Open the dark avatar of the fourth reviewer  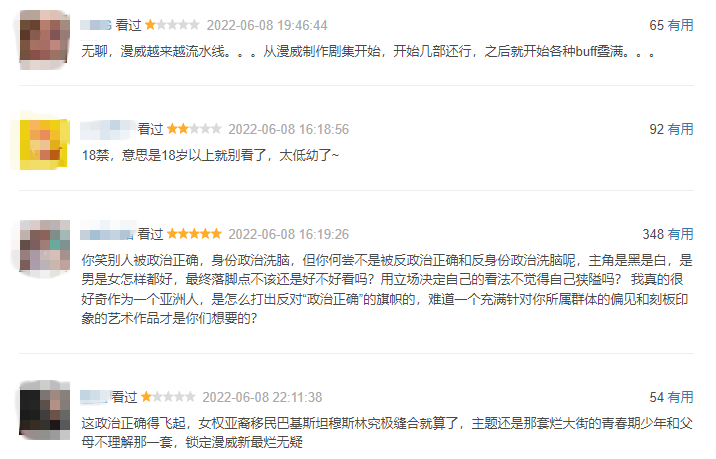44,411
